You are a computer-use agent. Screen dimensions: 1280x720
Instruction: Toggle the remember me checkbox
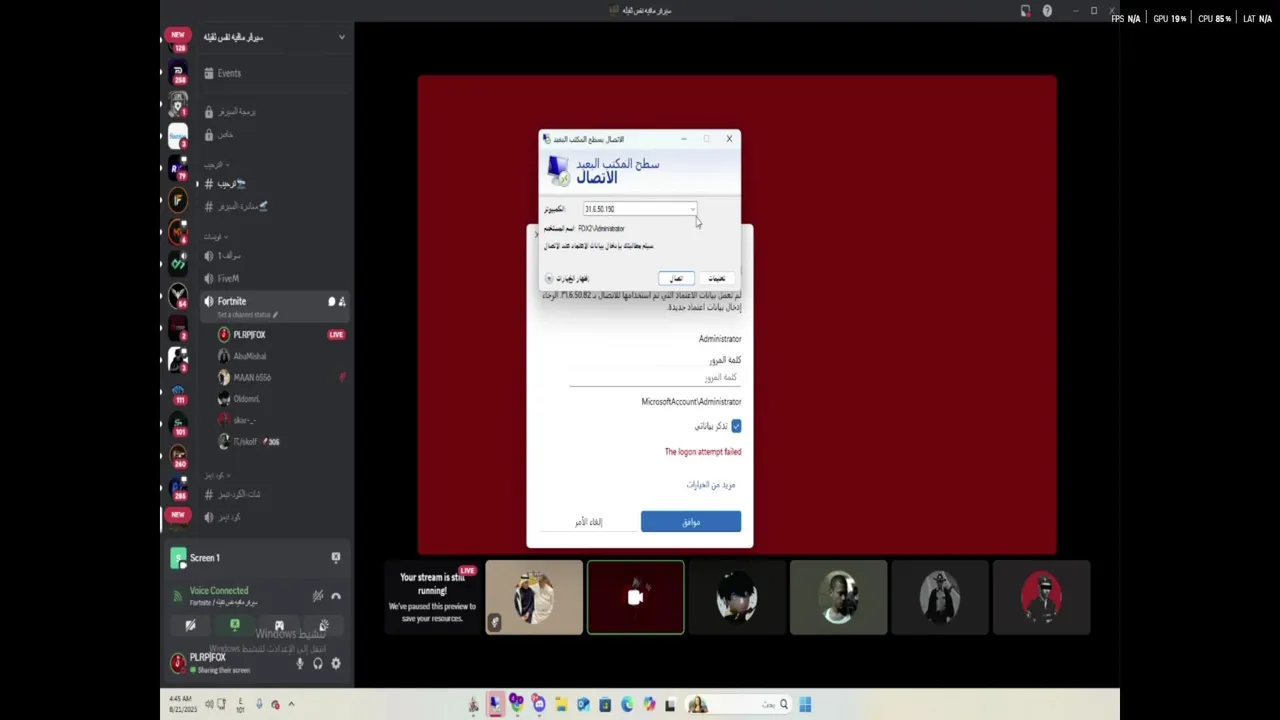pos(736,426)
